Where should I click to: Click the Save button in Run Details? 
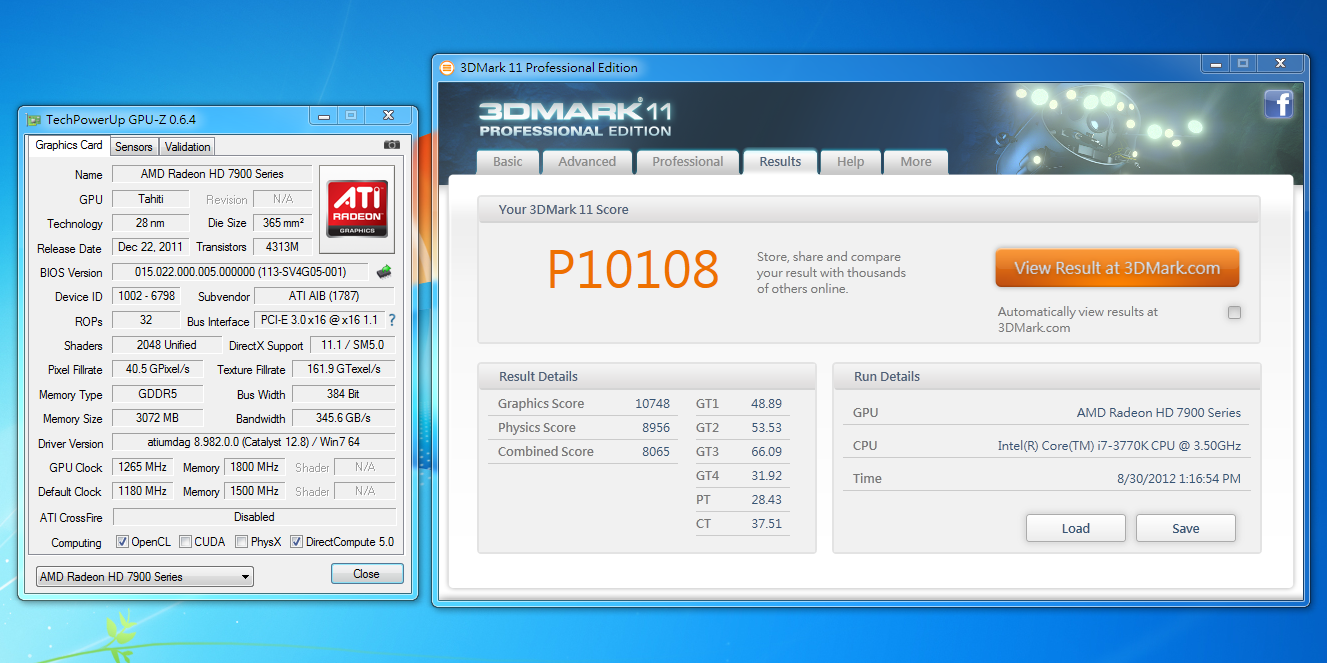coord(1186,528)
